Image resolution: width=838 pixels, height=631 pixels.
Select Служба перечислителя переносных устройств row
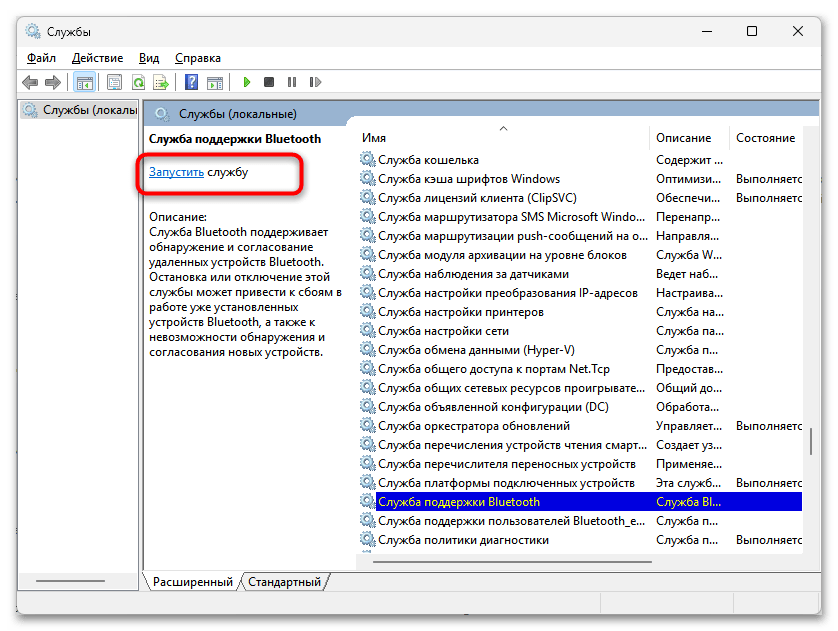581,463
